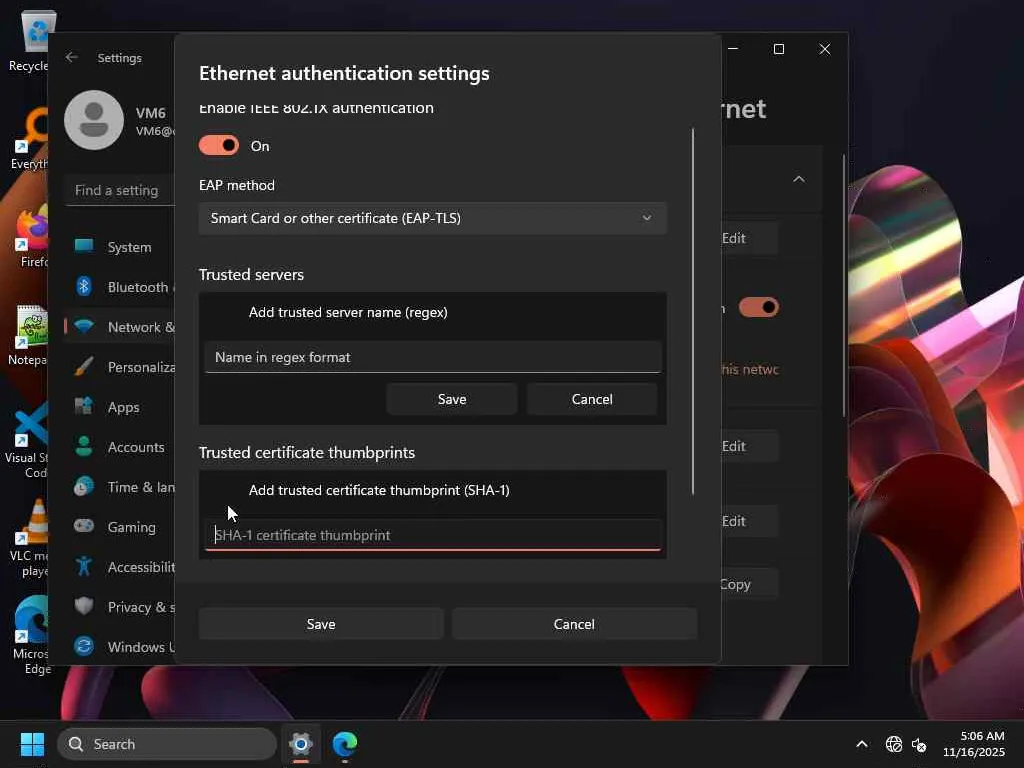This screenshot has width=1024, height=768.
Task: Open the Start menu
Action: [x=32, y=744]
